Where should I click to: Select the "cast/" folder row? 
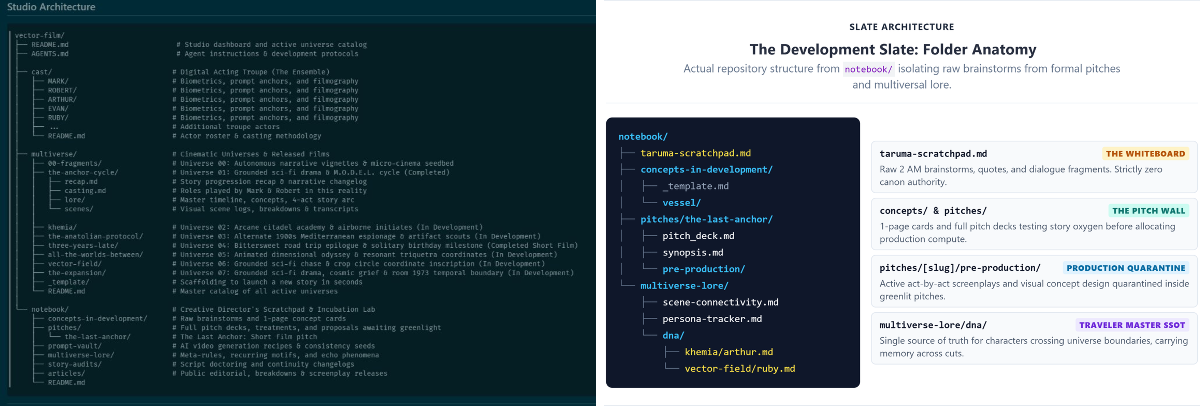(42, 72)
